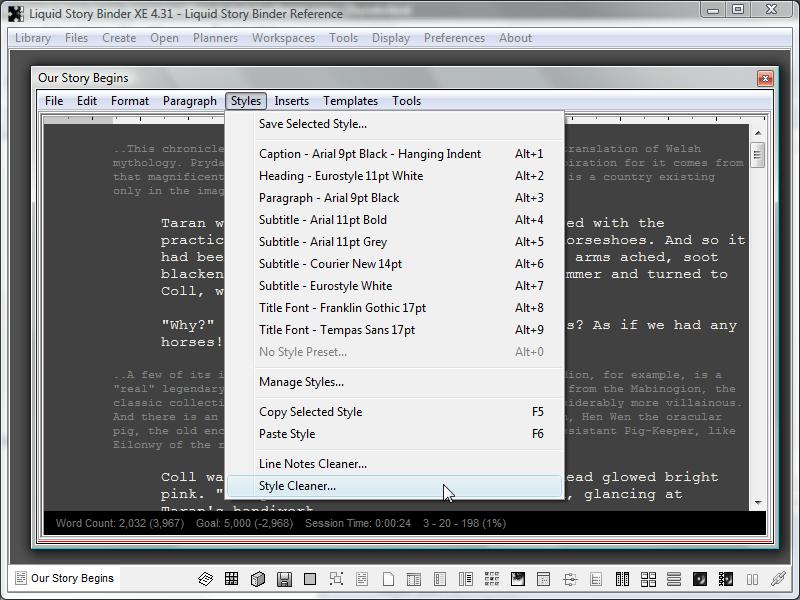Click the Liquid Story Binder title bar icon
Screen dimensions: 800x600
click(15, 13)
